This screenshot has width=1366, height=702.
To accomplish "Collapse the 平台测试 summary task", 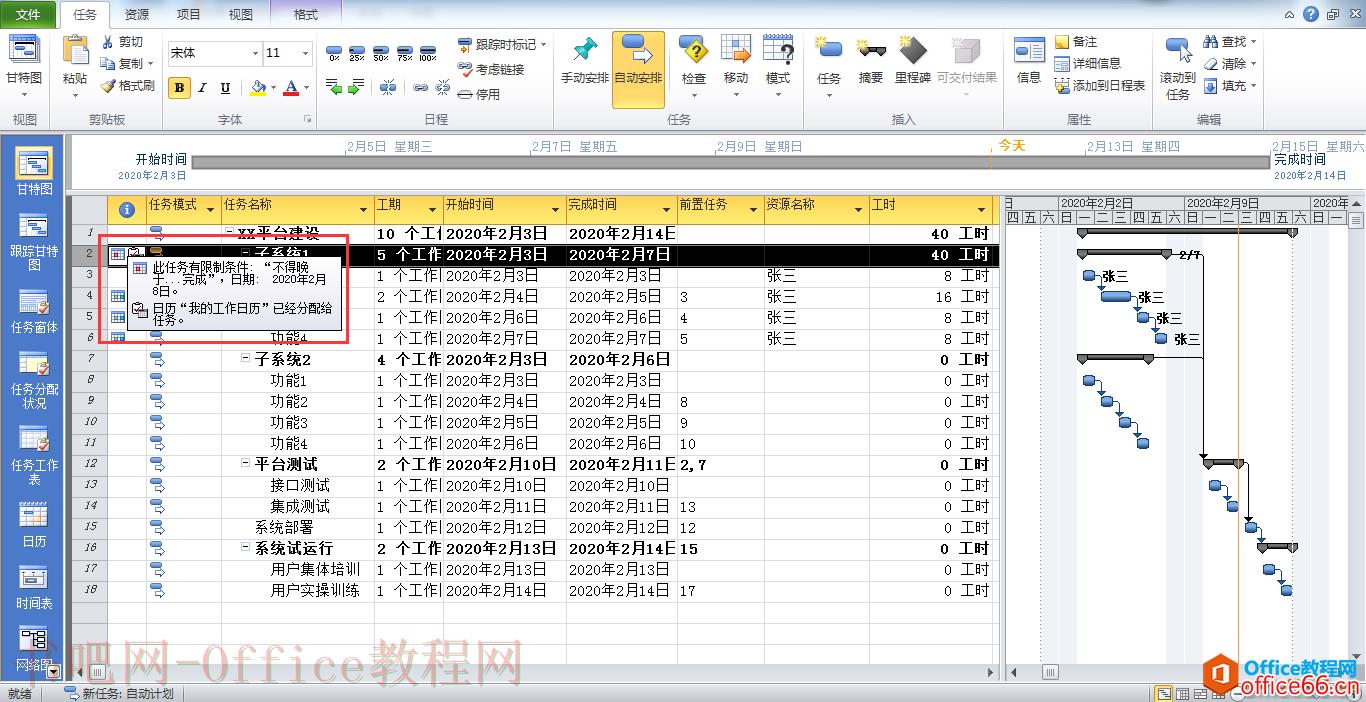I will coord(246,464).
